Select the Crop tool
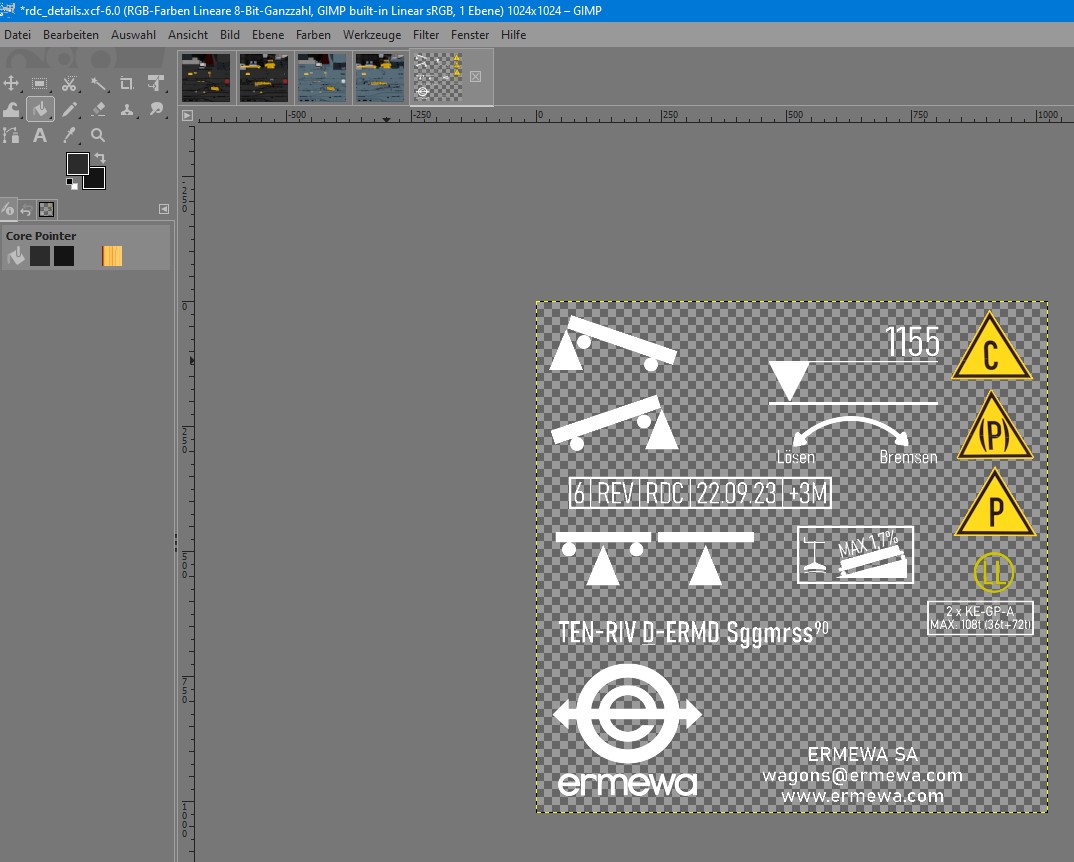Screen dimensions: 1074x862 127,84
